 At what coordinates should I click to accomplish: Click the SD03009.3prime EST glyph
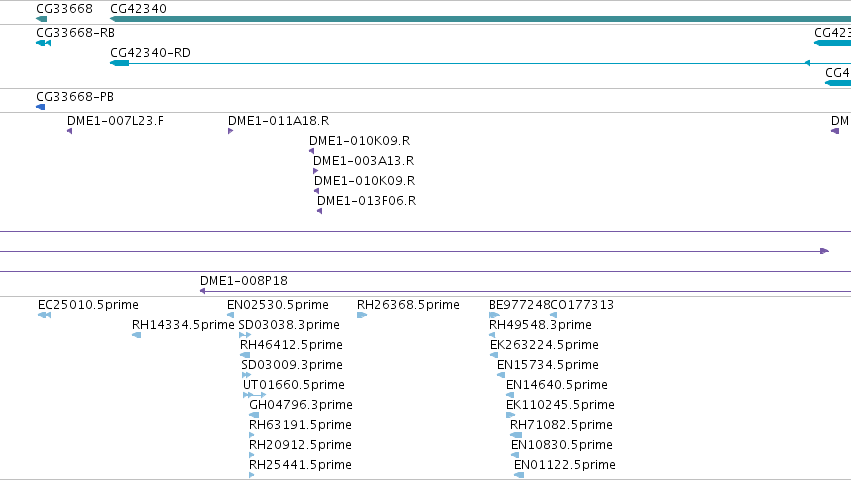246,375
